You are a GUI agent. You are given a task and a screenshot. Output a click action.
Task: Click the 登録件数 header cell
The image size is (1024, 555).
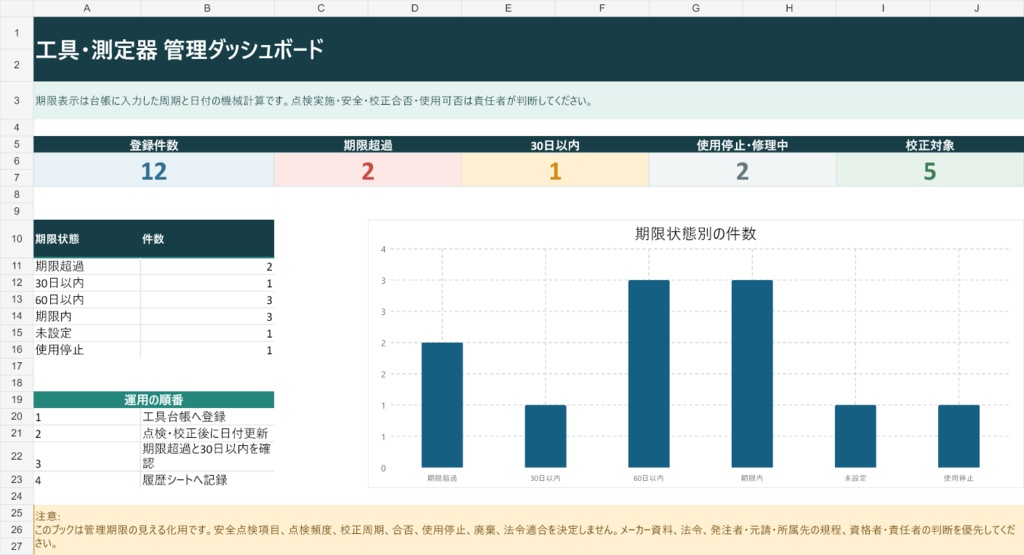(153, 144)
